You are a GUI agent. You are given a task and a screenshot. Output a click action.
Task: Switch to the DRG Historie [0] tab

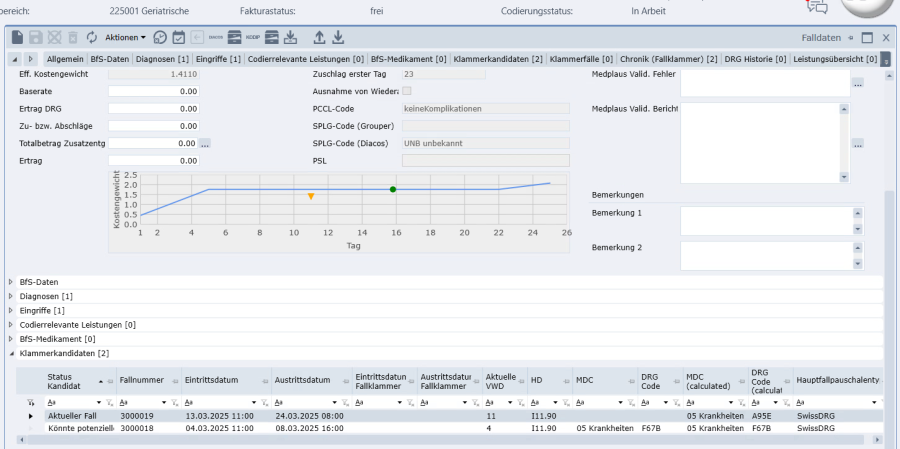(x=753, y=59)
